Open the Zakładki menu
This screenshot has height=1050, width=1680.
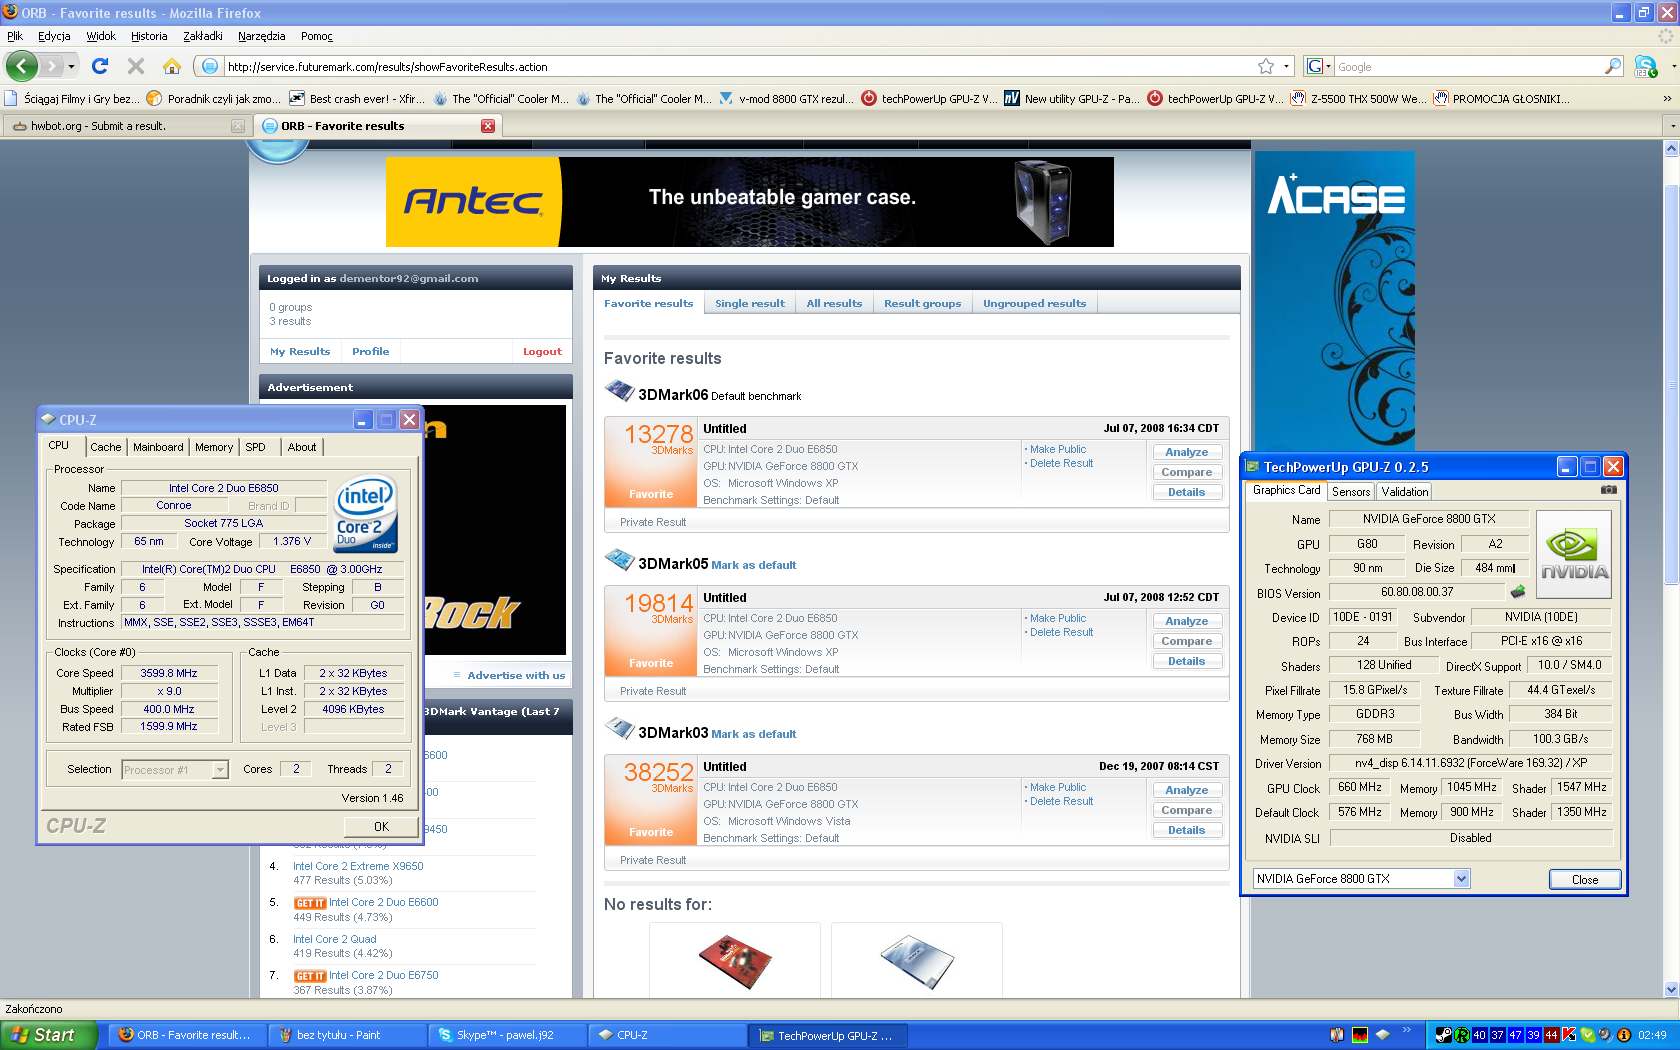pyautogui.click(x=203, y=36)
